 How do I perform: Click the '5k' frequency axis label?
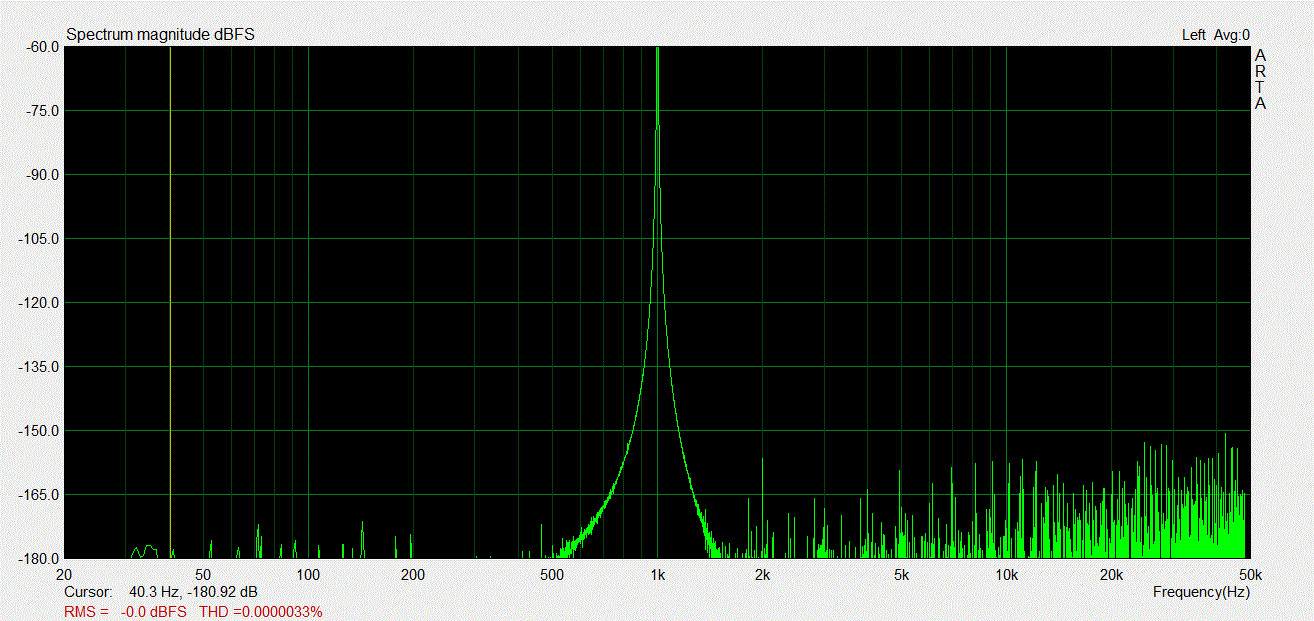click(x=901, y=575)
